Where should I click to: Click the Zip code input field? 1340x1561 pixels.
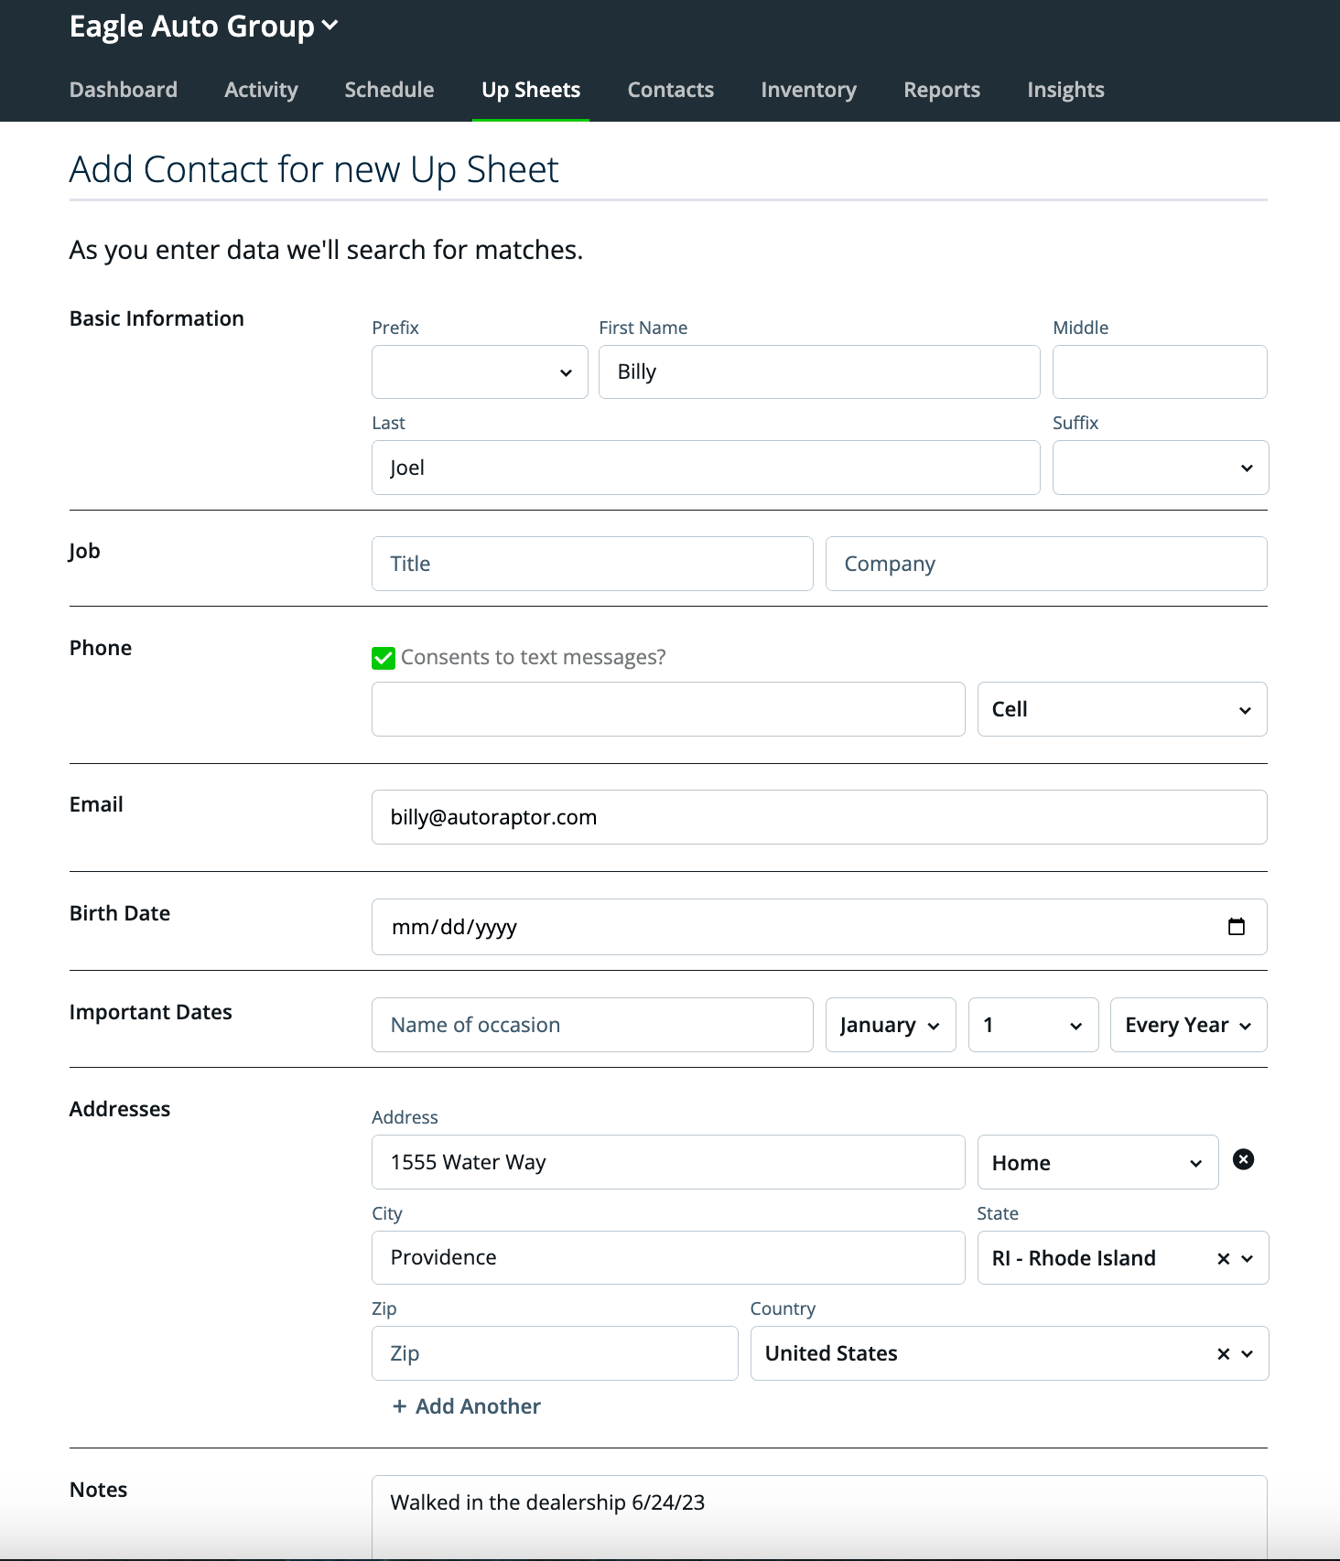pyautogui.click(x=555, y=1354)
